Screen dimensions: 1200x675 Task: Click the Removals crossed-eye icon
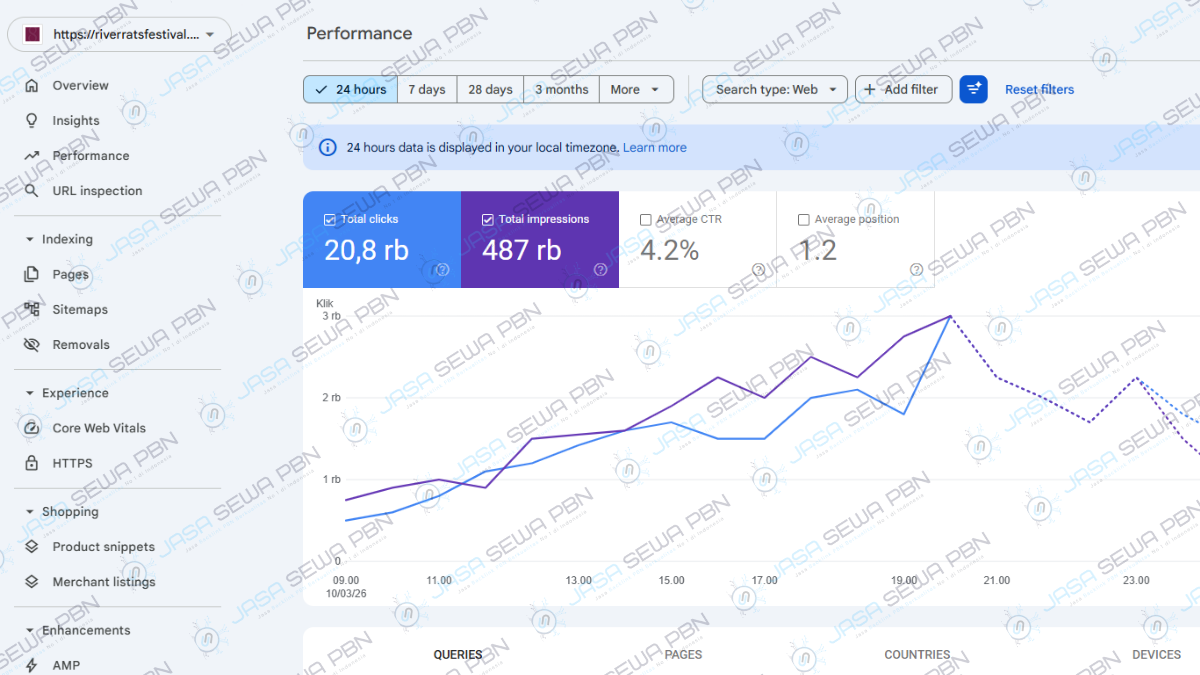pyautogui.click(x=32, y=345)
